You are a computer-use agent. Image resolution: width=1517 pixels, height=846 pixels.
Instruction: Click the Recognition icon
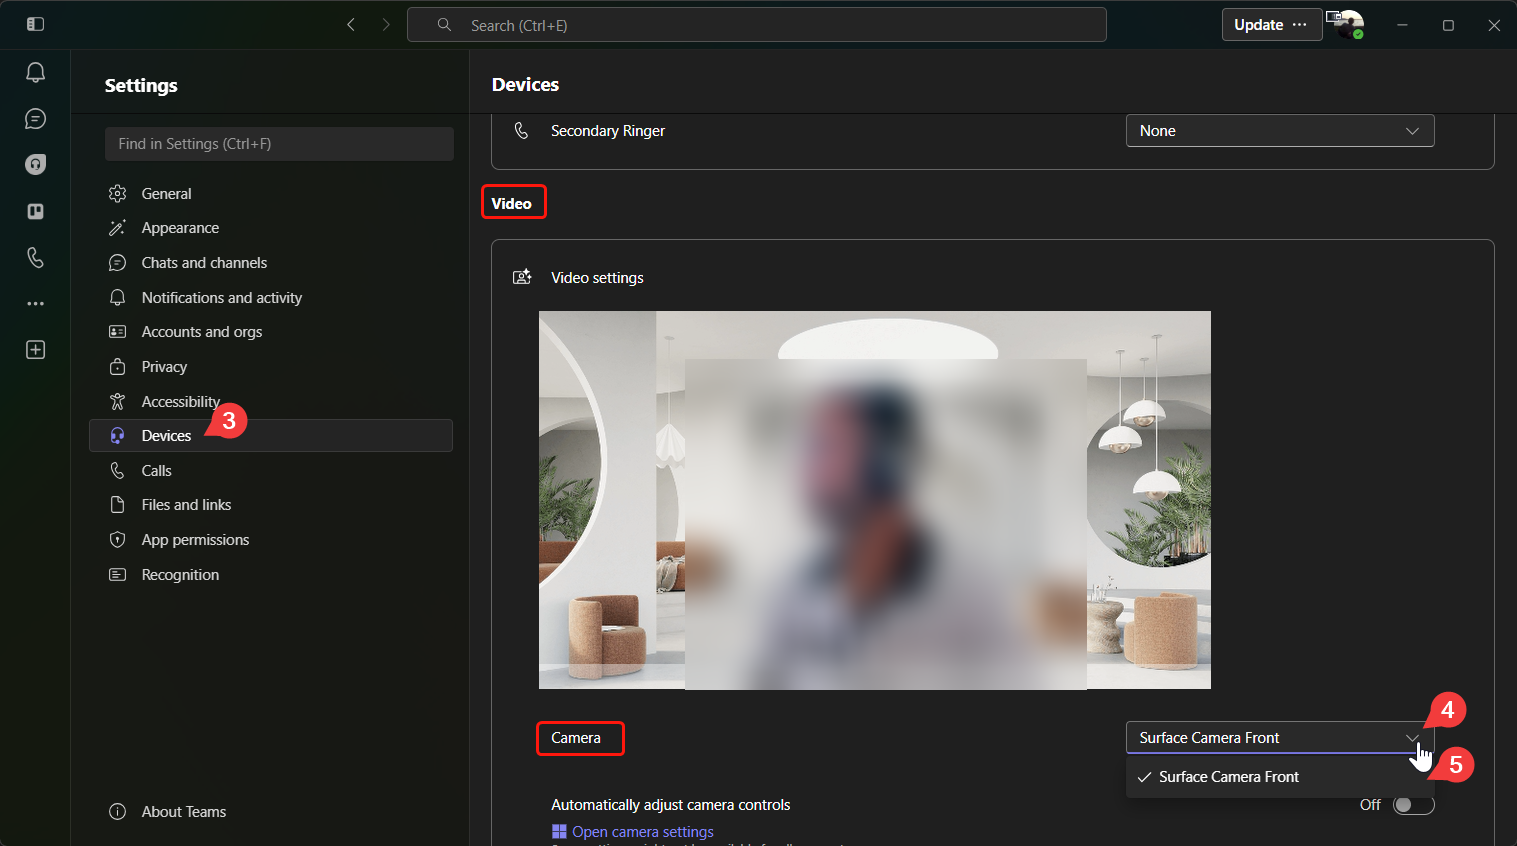click(x=117, y=574)
